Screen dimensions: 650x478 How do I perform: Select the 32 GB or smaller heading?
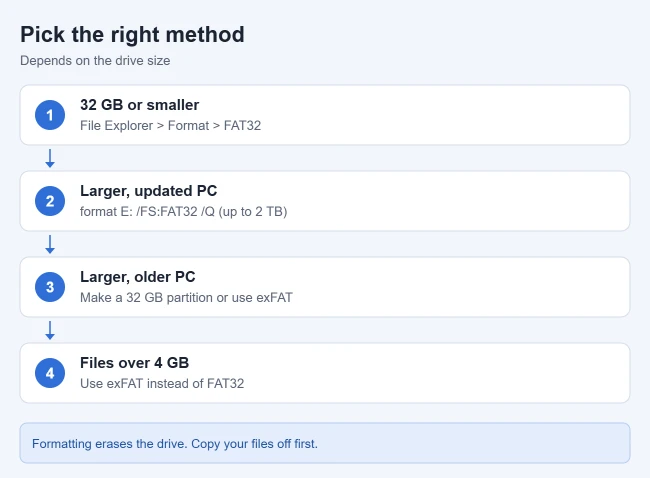click(x=139, y=105)
